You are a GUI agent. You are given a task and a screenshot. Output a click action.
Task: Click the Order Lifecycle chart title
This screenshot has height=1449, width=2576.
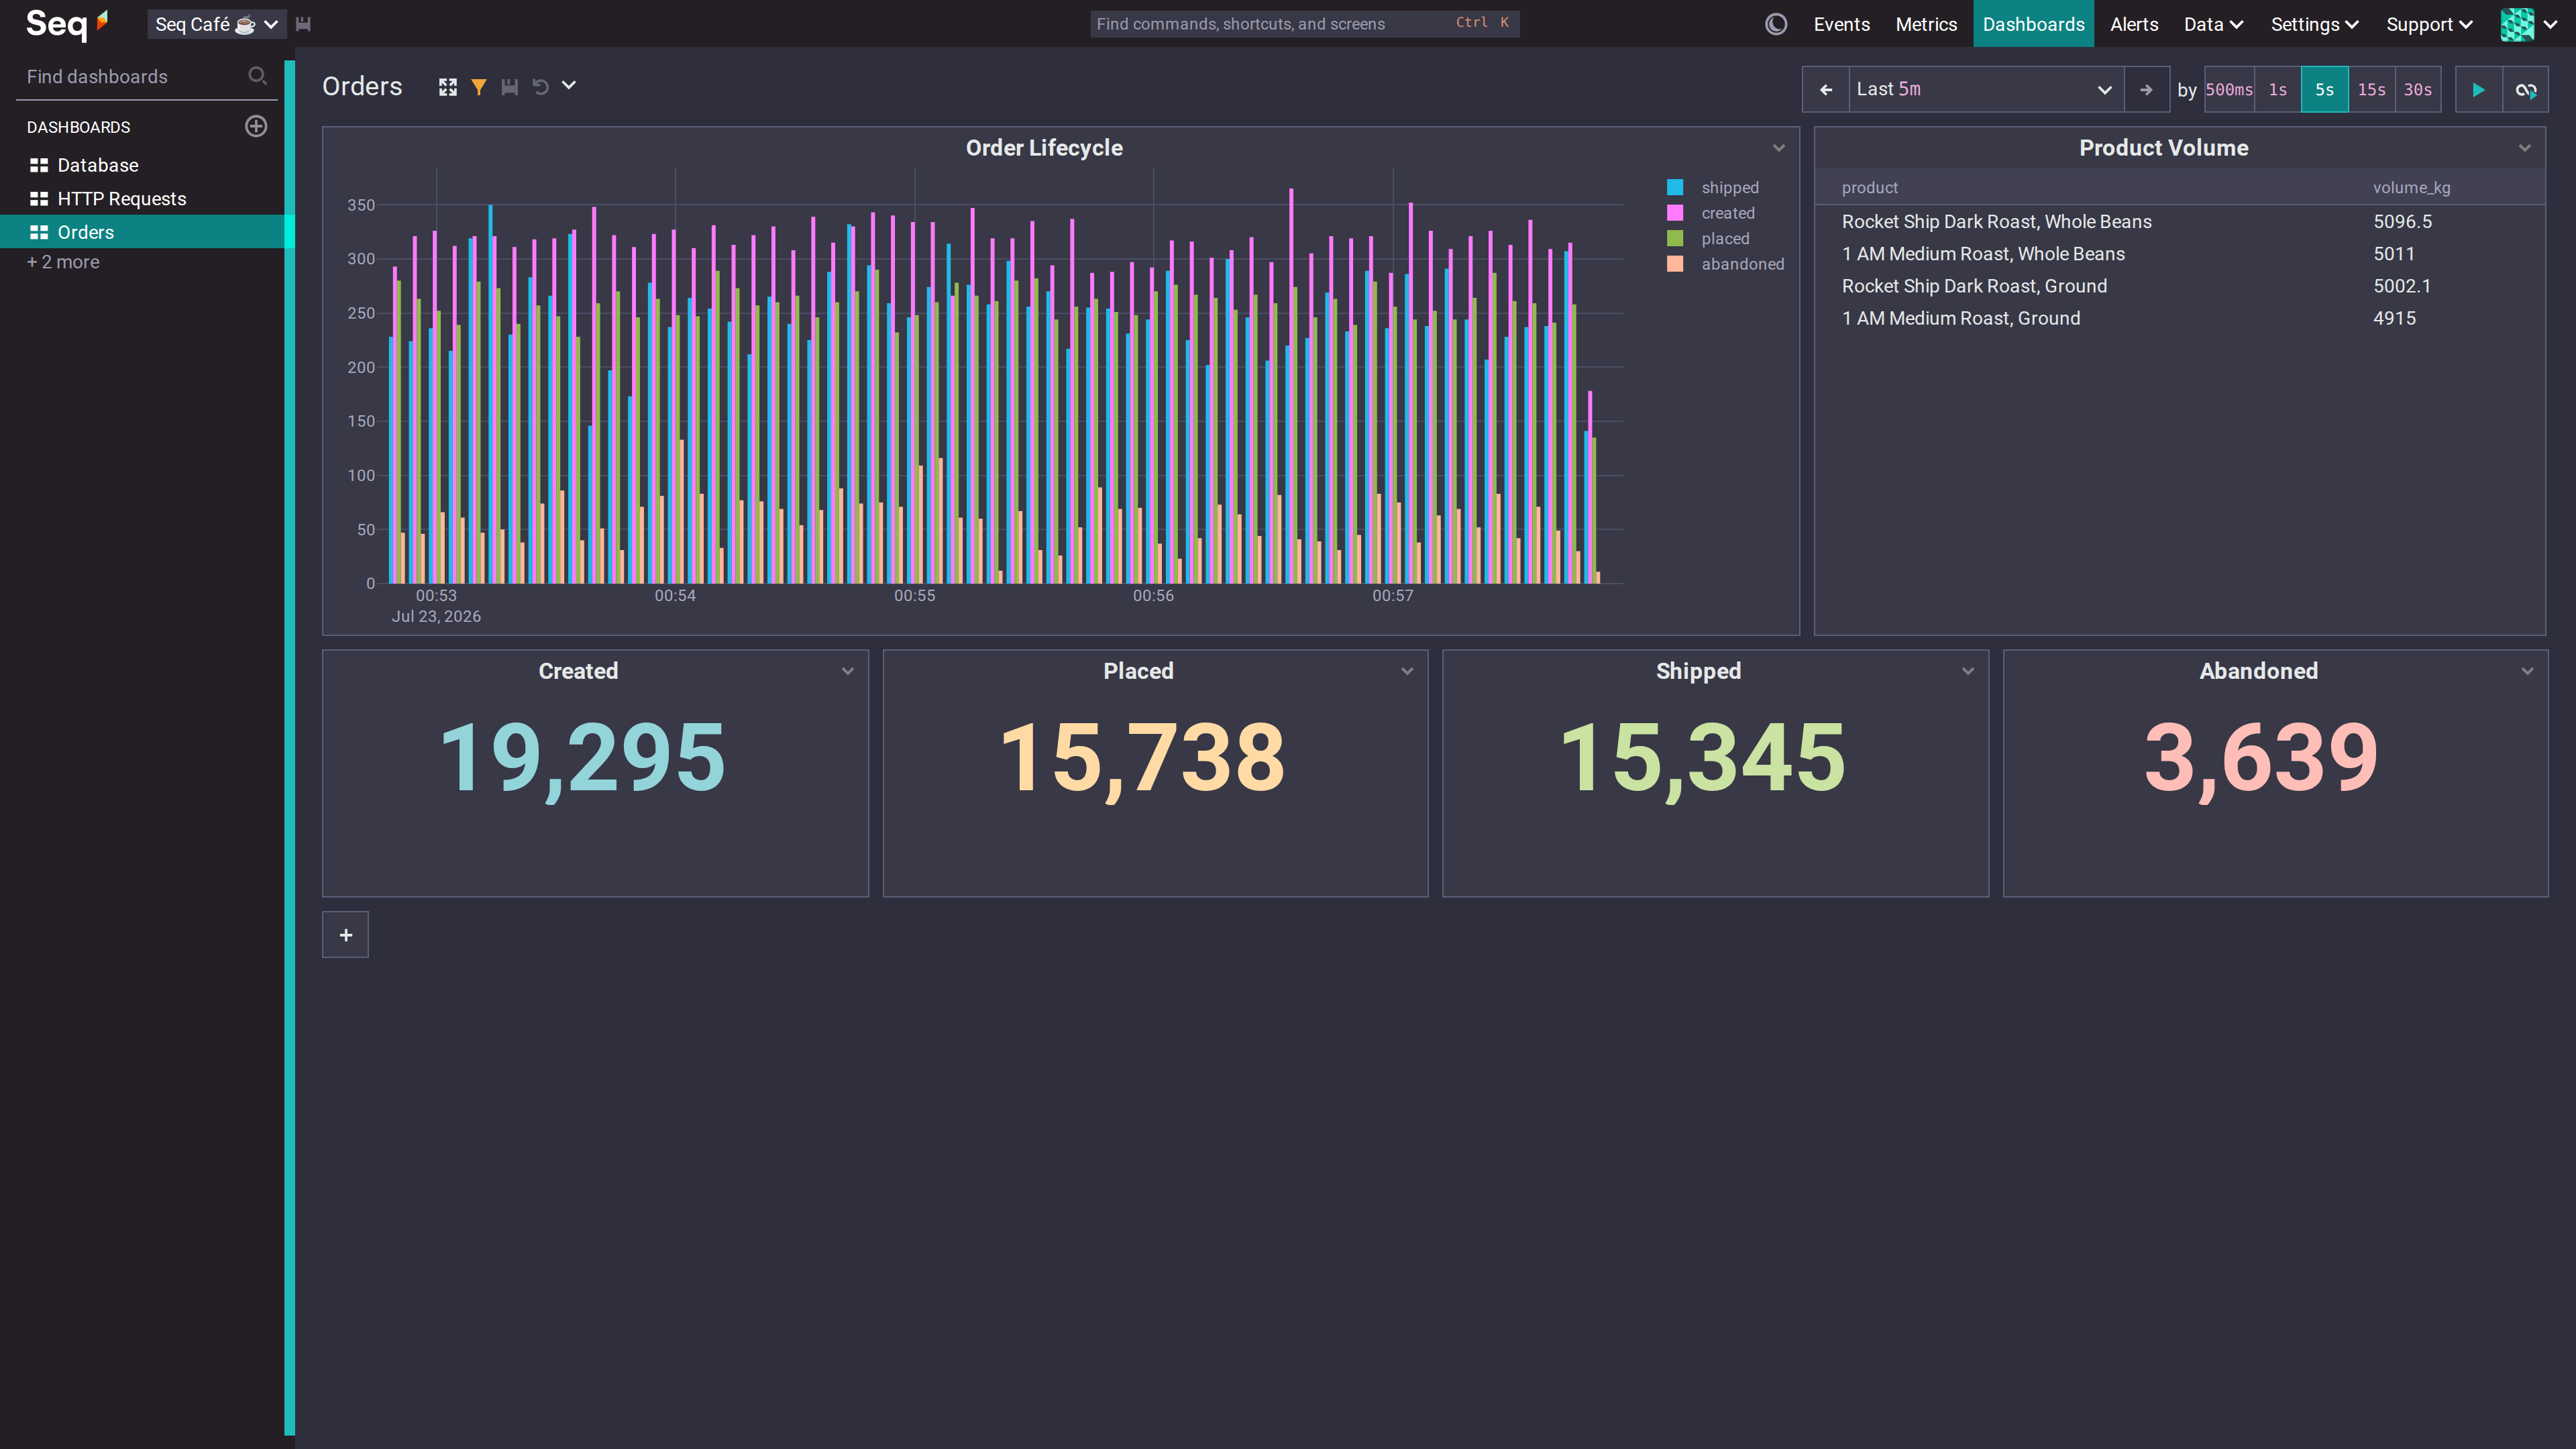pos(1044,148)
